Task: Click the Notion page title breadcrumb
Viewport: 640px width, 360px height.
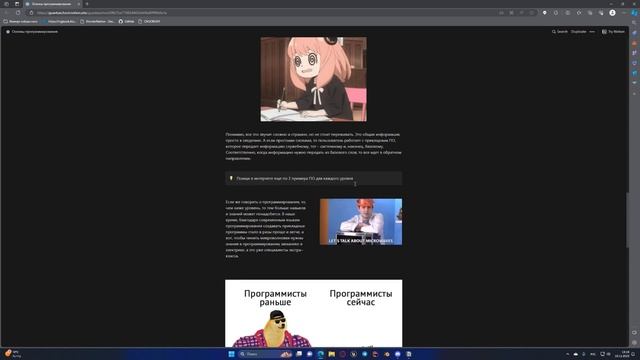Action: click(32, 31)
